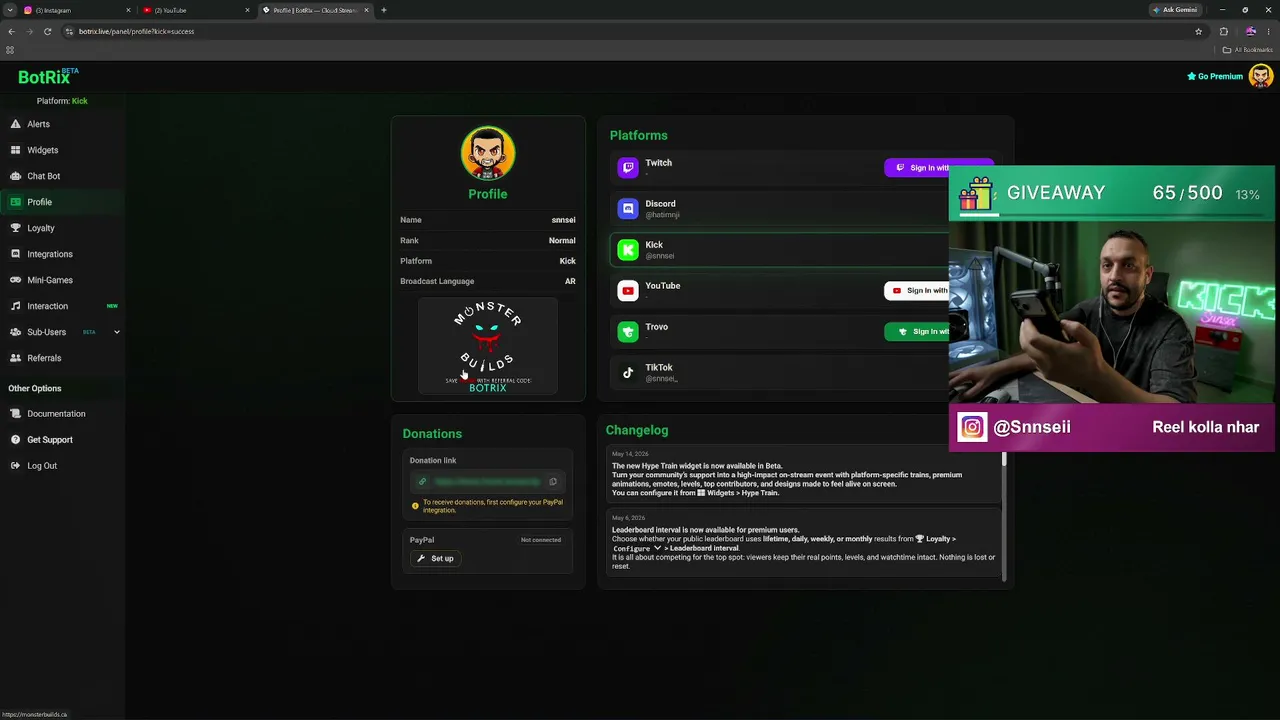Open the Interaction music-note icon
This screenshot has height=720, width=1280.
tap(15, 306)
